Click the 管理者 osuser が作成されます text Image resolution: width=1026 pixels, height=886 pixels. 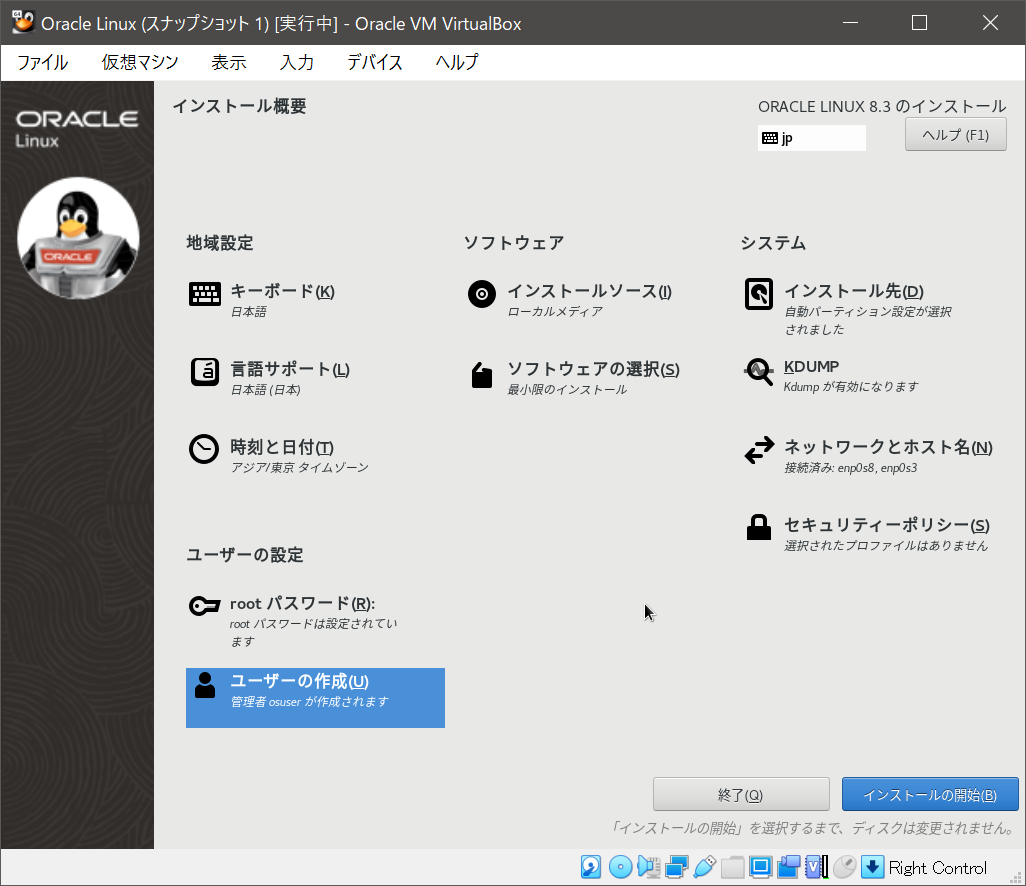(x=310, y=701)
